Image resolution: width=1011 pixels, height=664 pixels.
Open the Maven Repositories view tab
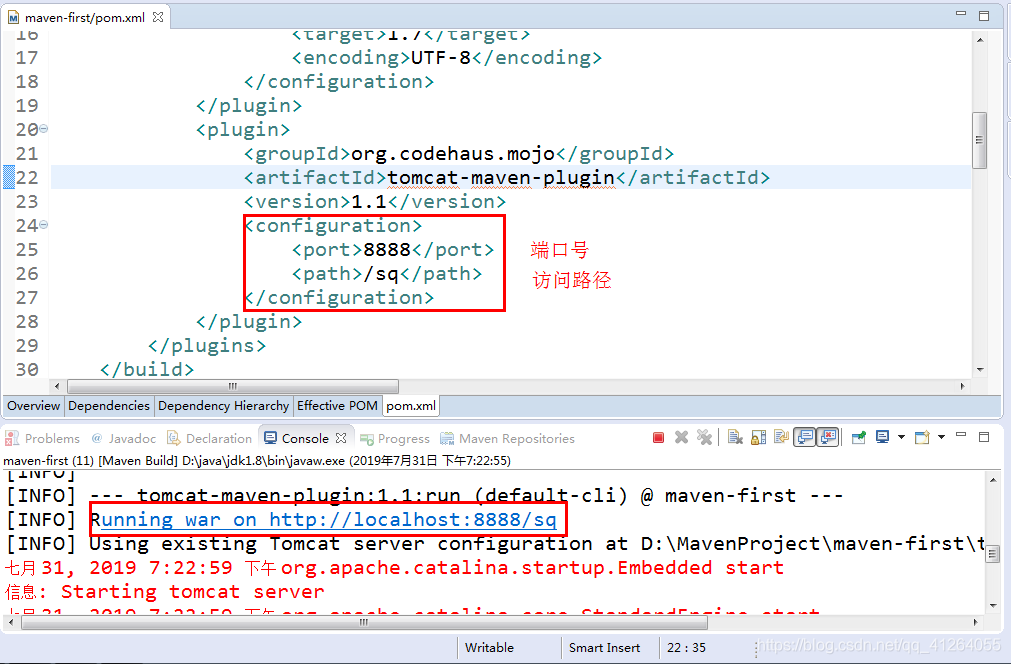pos(507,438)
